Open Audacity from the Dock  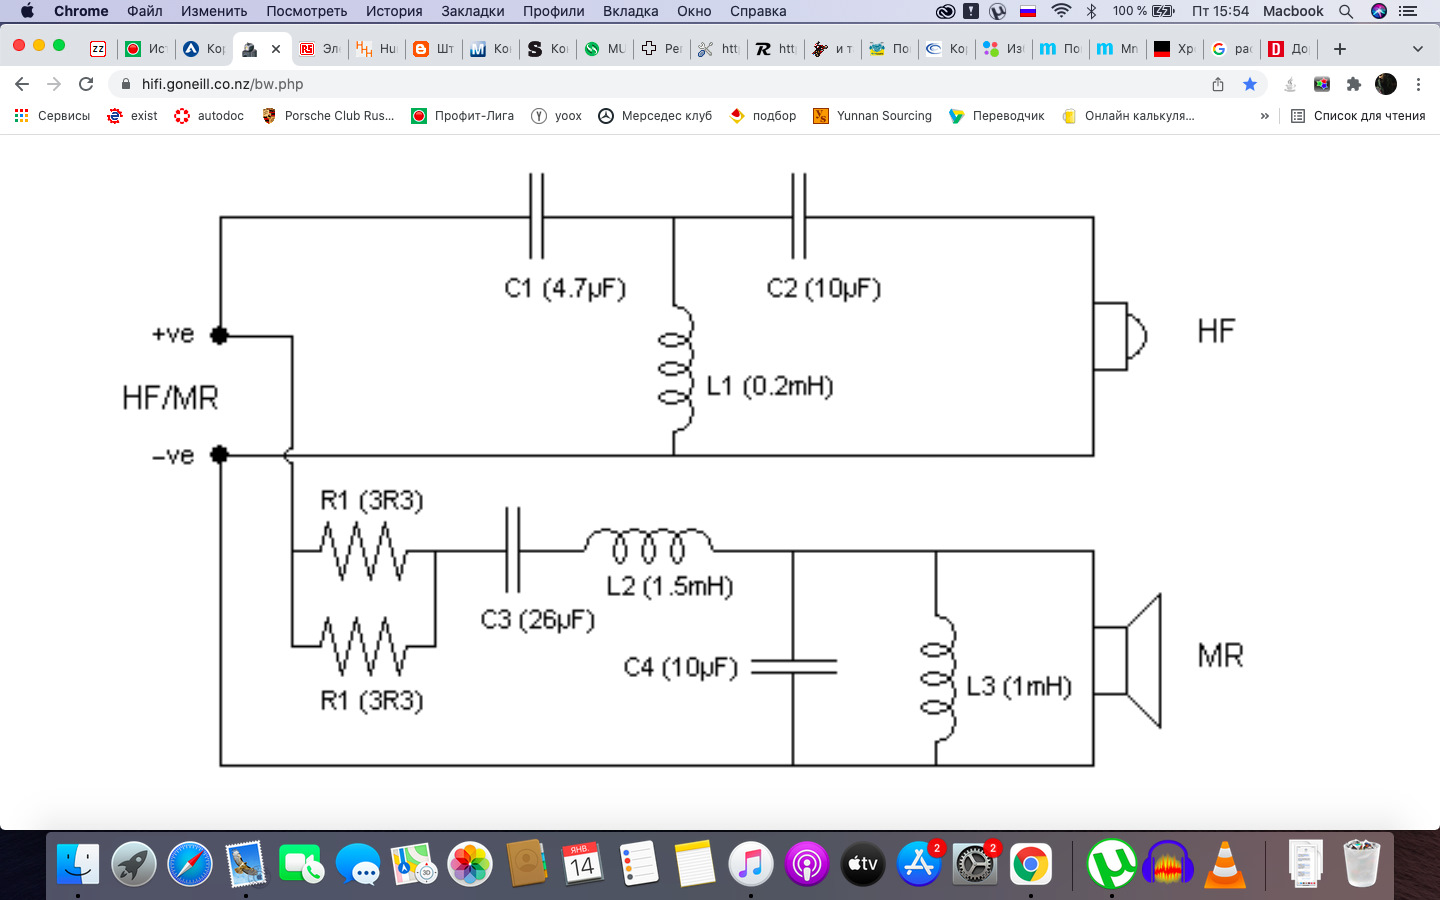click(x=1168, y=864)
